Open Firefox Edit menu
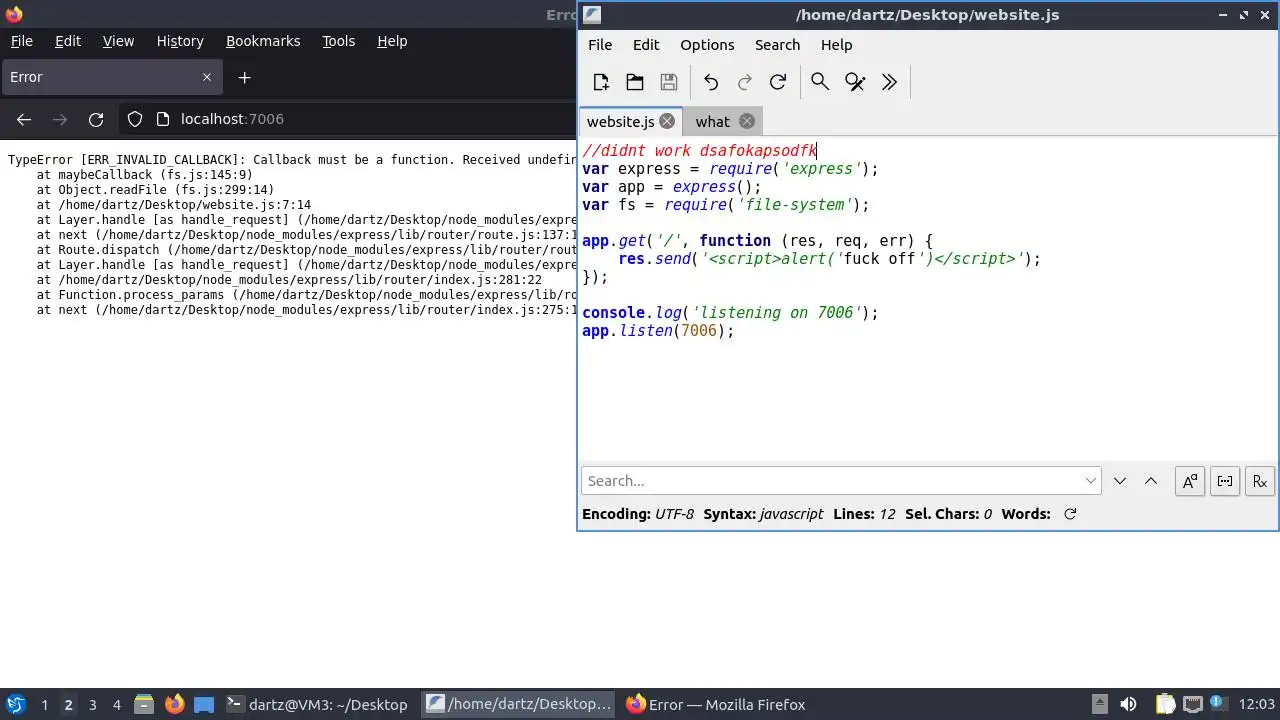Screen dimensions: 1280x720 67,41
